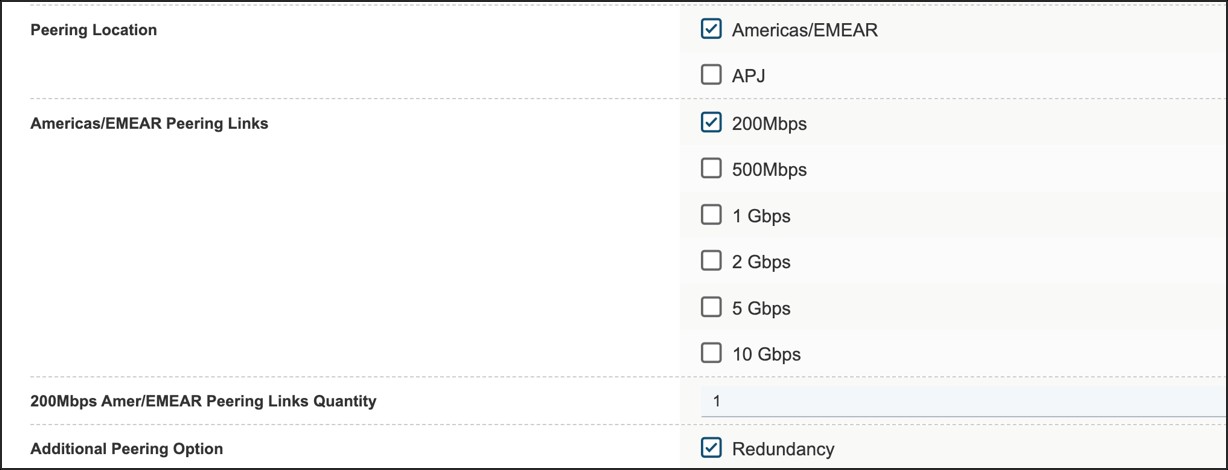Click the Peering Location field label
The width and height of the screenshot is (1228, 470).
click(94, 30)
